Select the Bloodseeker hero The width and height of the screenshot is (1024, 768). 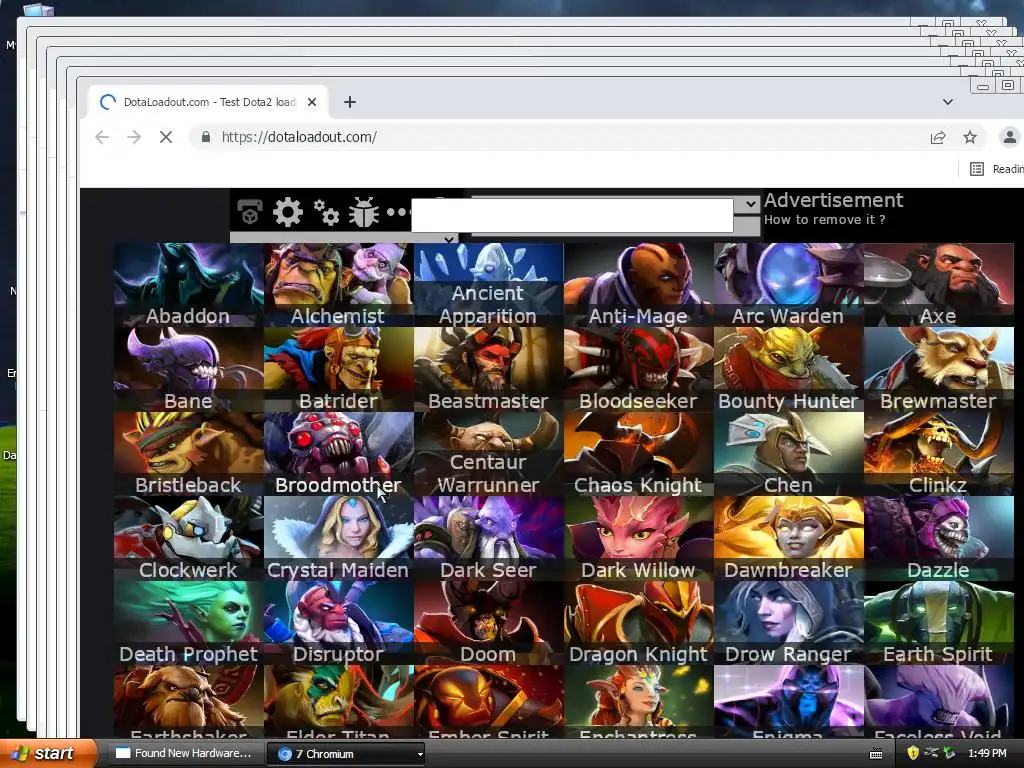[x=638, y=369]
